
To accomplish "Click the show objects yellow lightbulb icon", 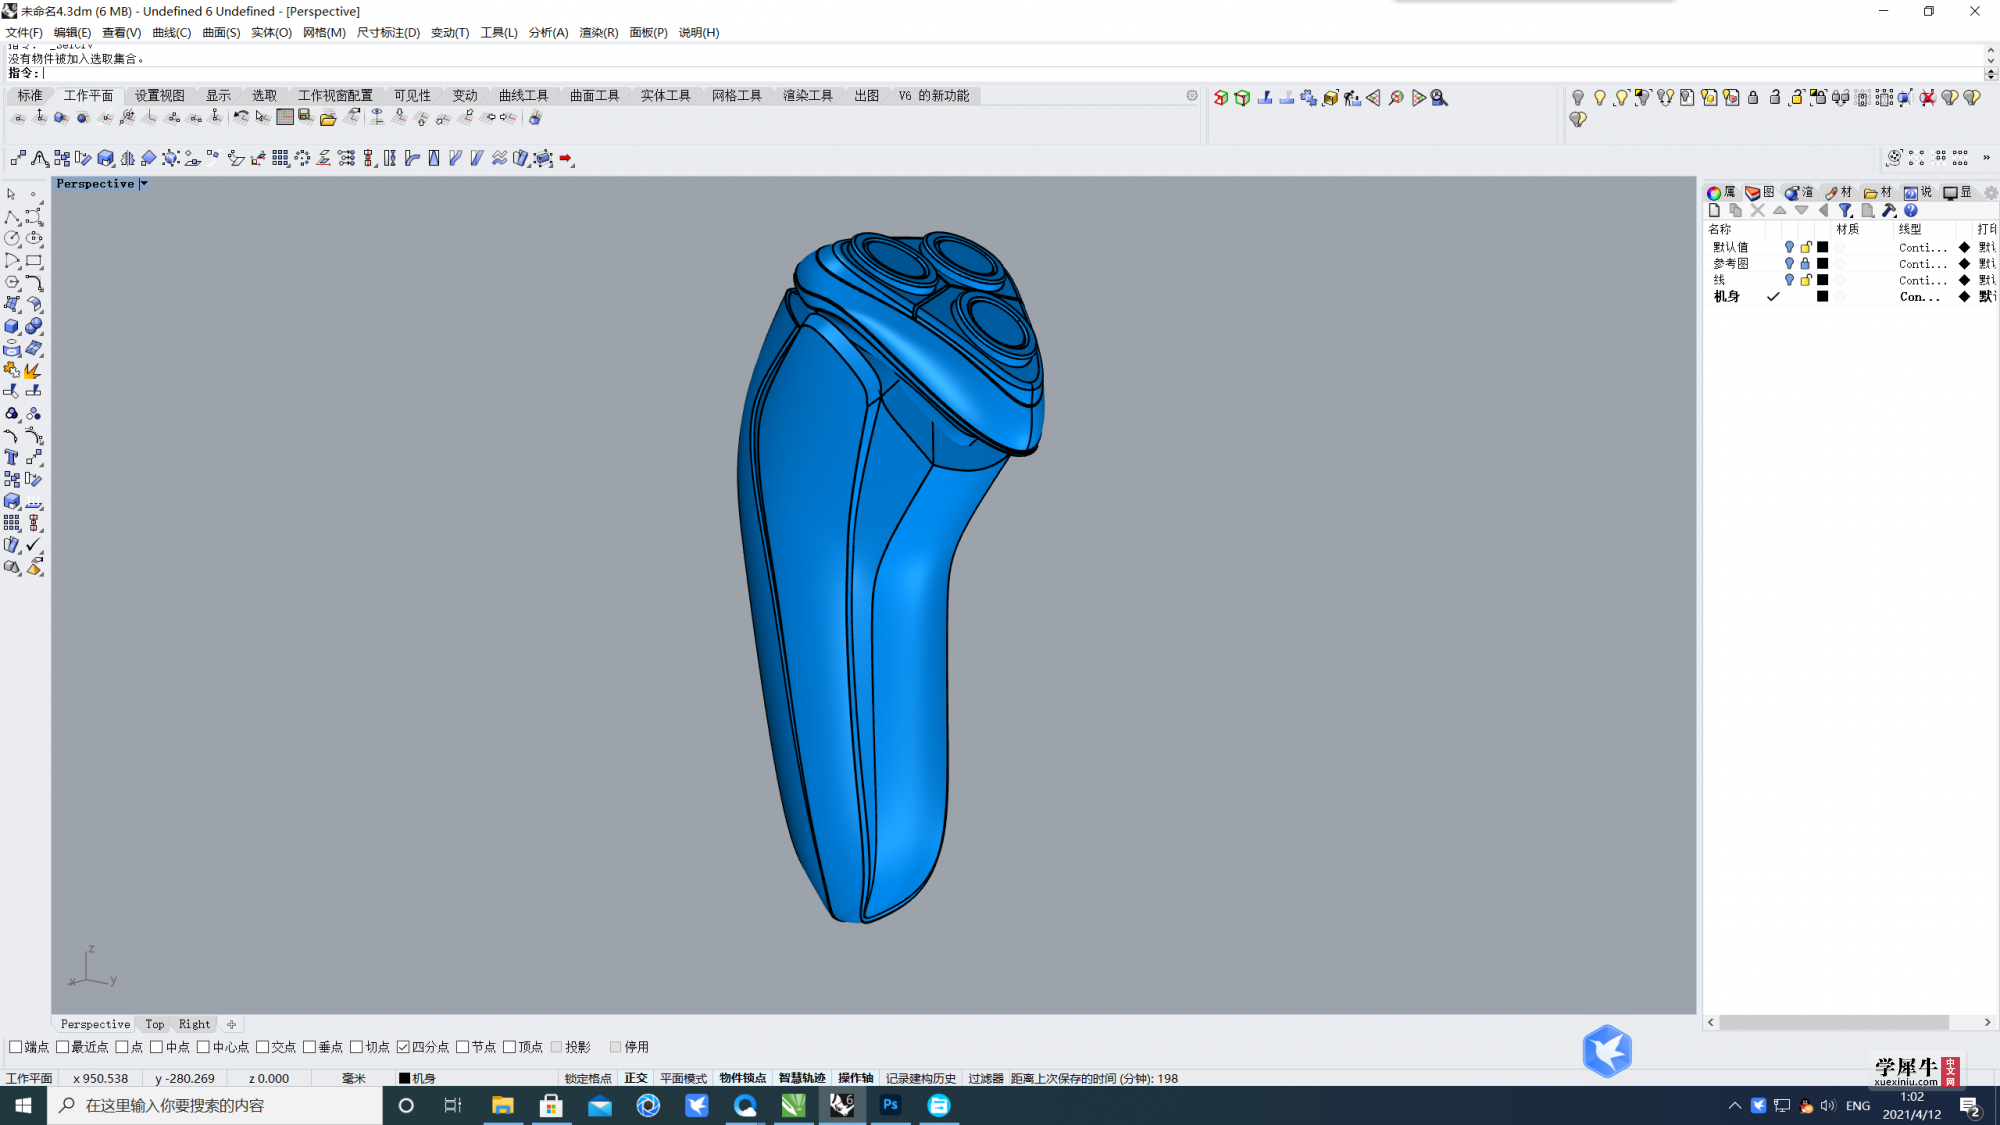I will pyautogui.click(x=1600, y=98).
